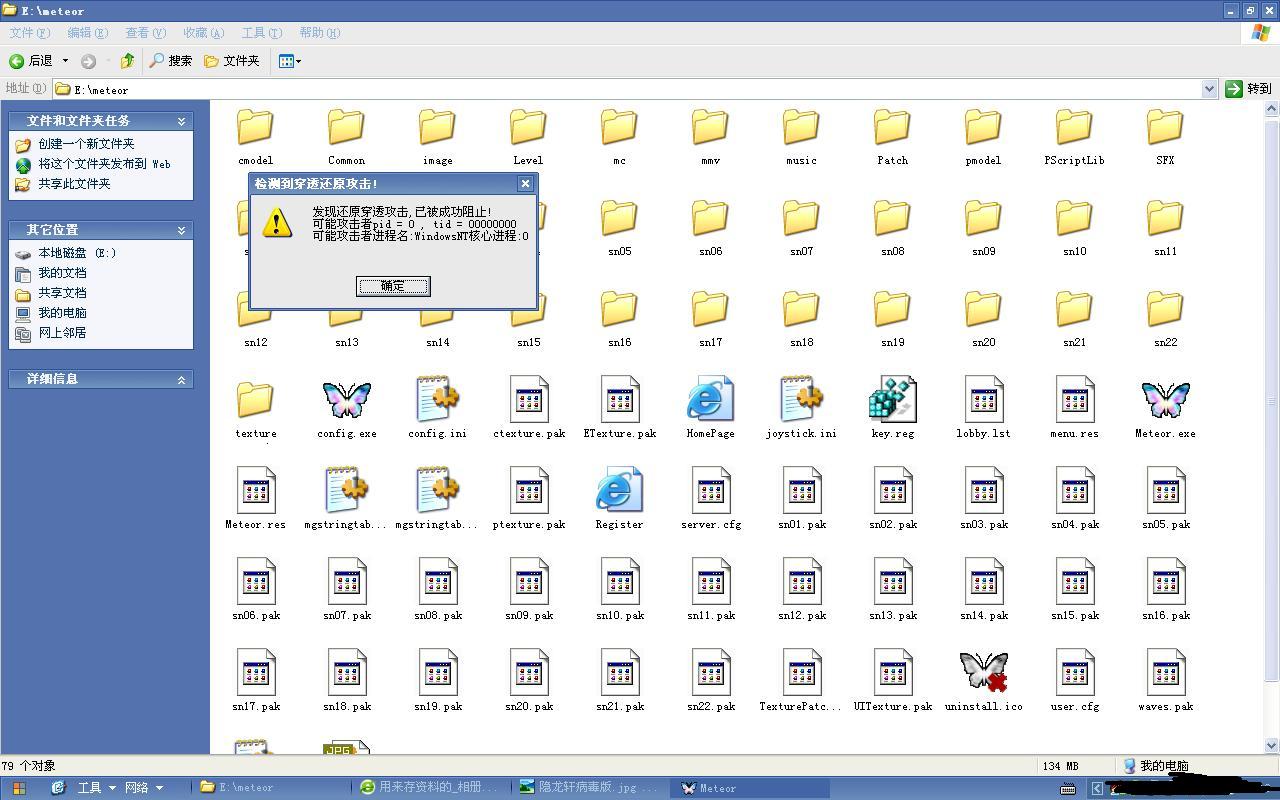Click 将这个文件夹发布到 Web link
This screenshot has height=800, width=1280.
click(x=104, y=164)
